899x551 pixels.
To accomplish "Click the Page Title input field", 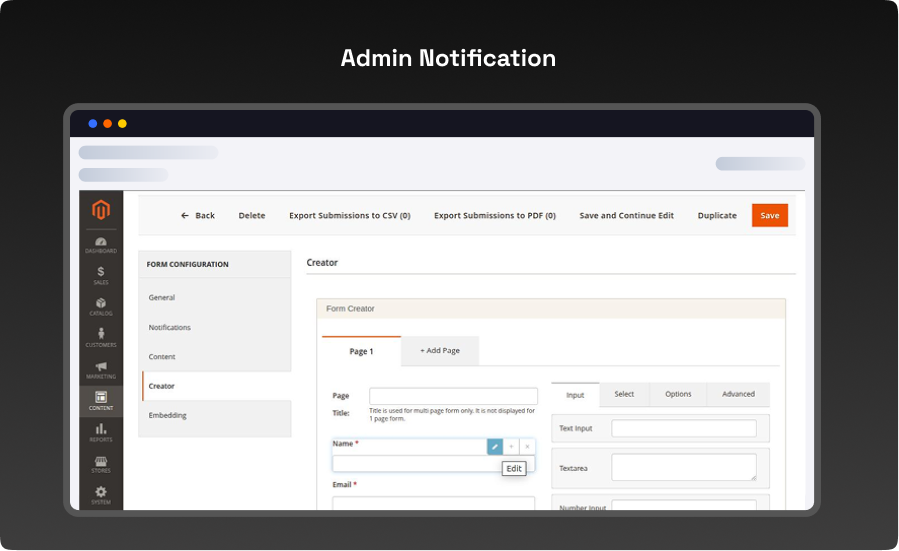I will (453, 396).
